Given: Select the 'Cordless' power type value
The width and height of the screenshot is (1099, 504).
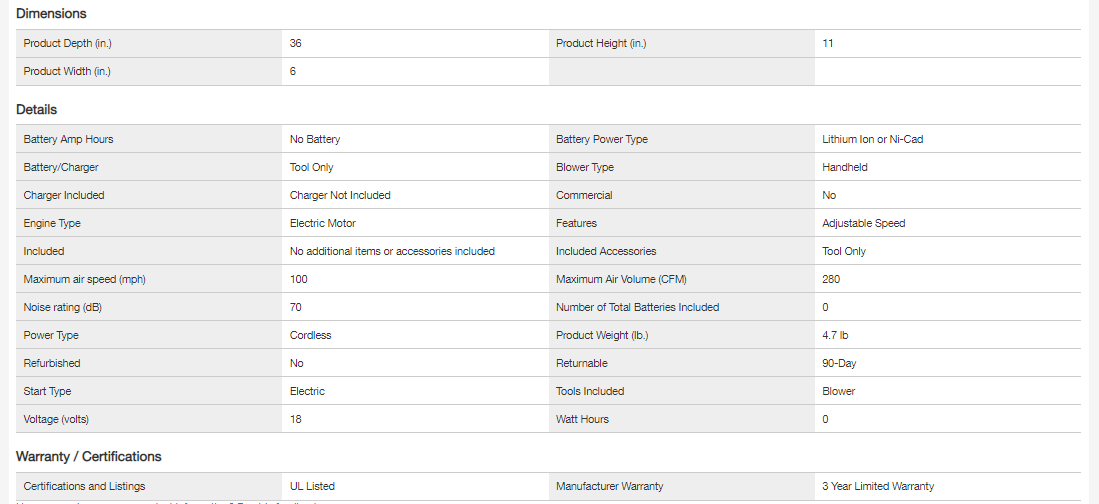Looking at the screenshot, I should click(x=310, y=336).
